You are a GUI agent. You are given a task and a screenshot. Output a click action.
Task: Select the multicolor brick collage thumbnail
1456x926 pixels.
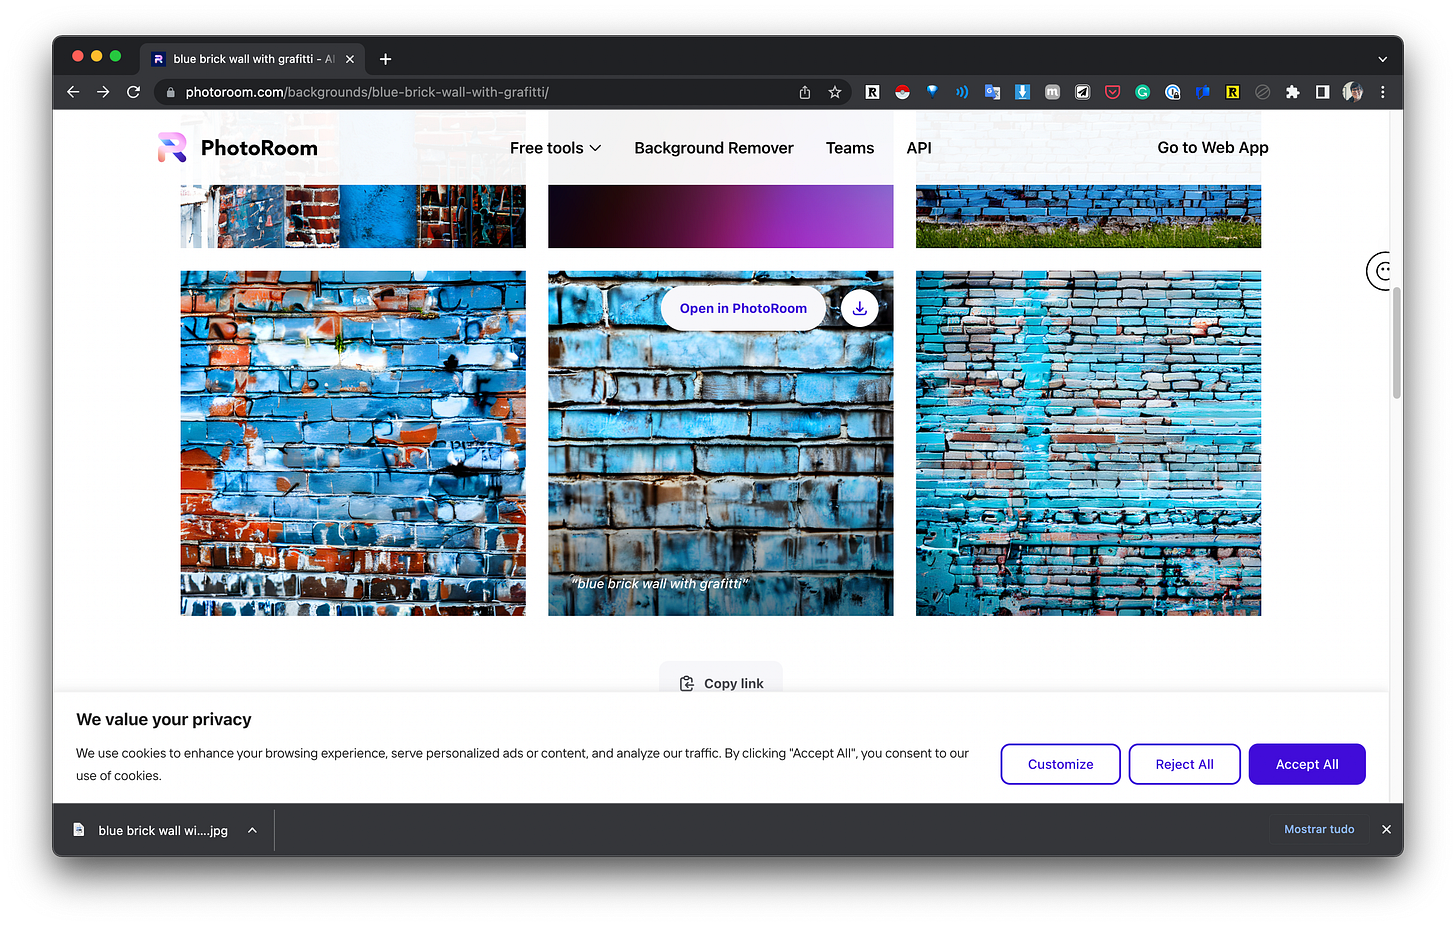pyautogui.click(x=353, y=216)
